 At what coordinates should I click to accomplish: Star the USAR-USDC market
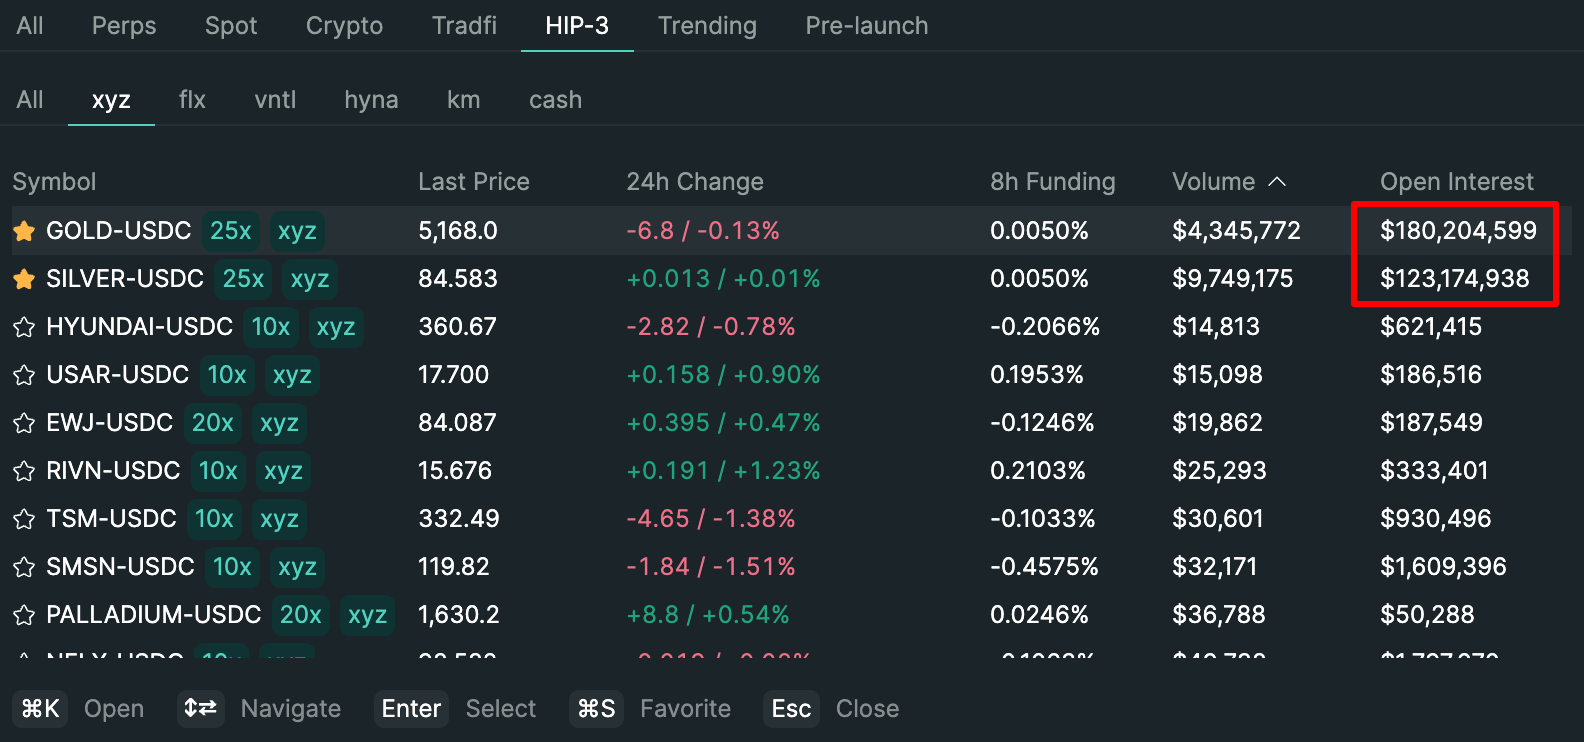pos(24,375)
